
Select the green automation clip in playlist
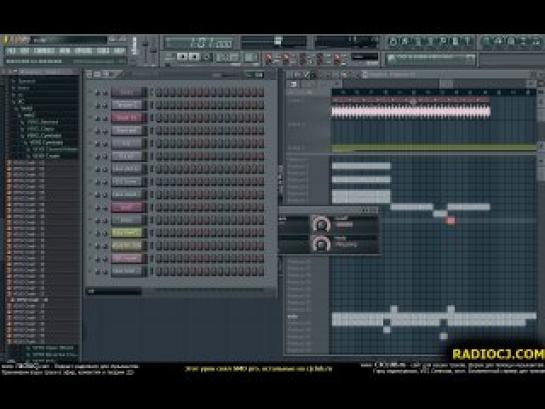(x=433, y=148)
